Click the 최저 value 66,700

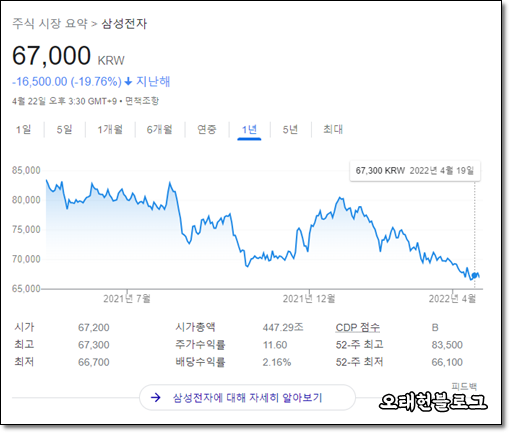(x=94, y=362)
